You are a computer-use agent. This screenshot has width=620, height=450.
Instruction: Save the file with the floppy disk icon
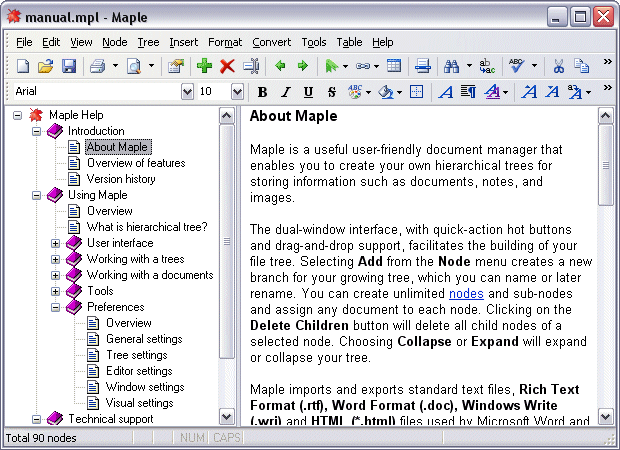[x=69, y=66]
